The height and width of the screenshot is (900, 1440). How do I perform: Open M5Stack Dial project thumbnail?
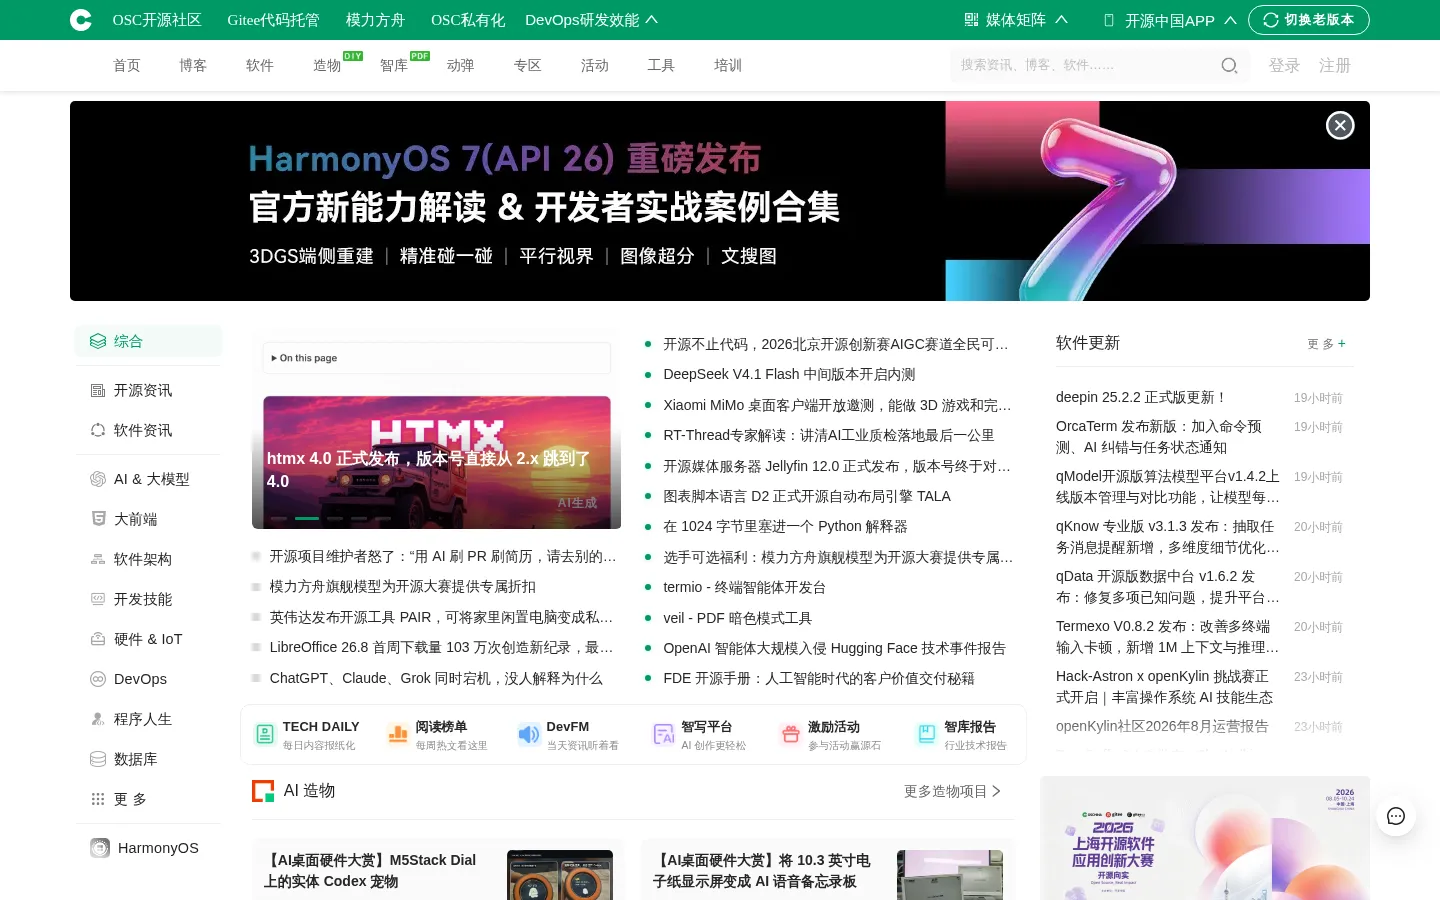point(560,875)
